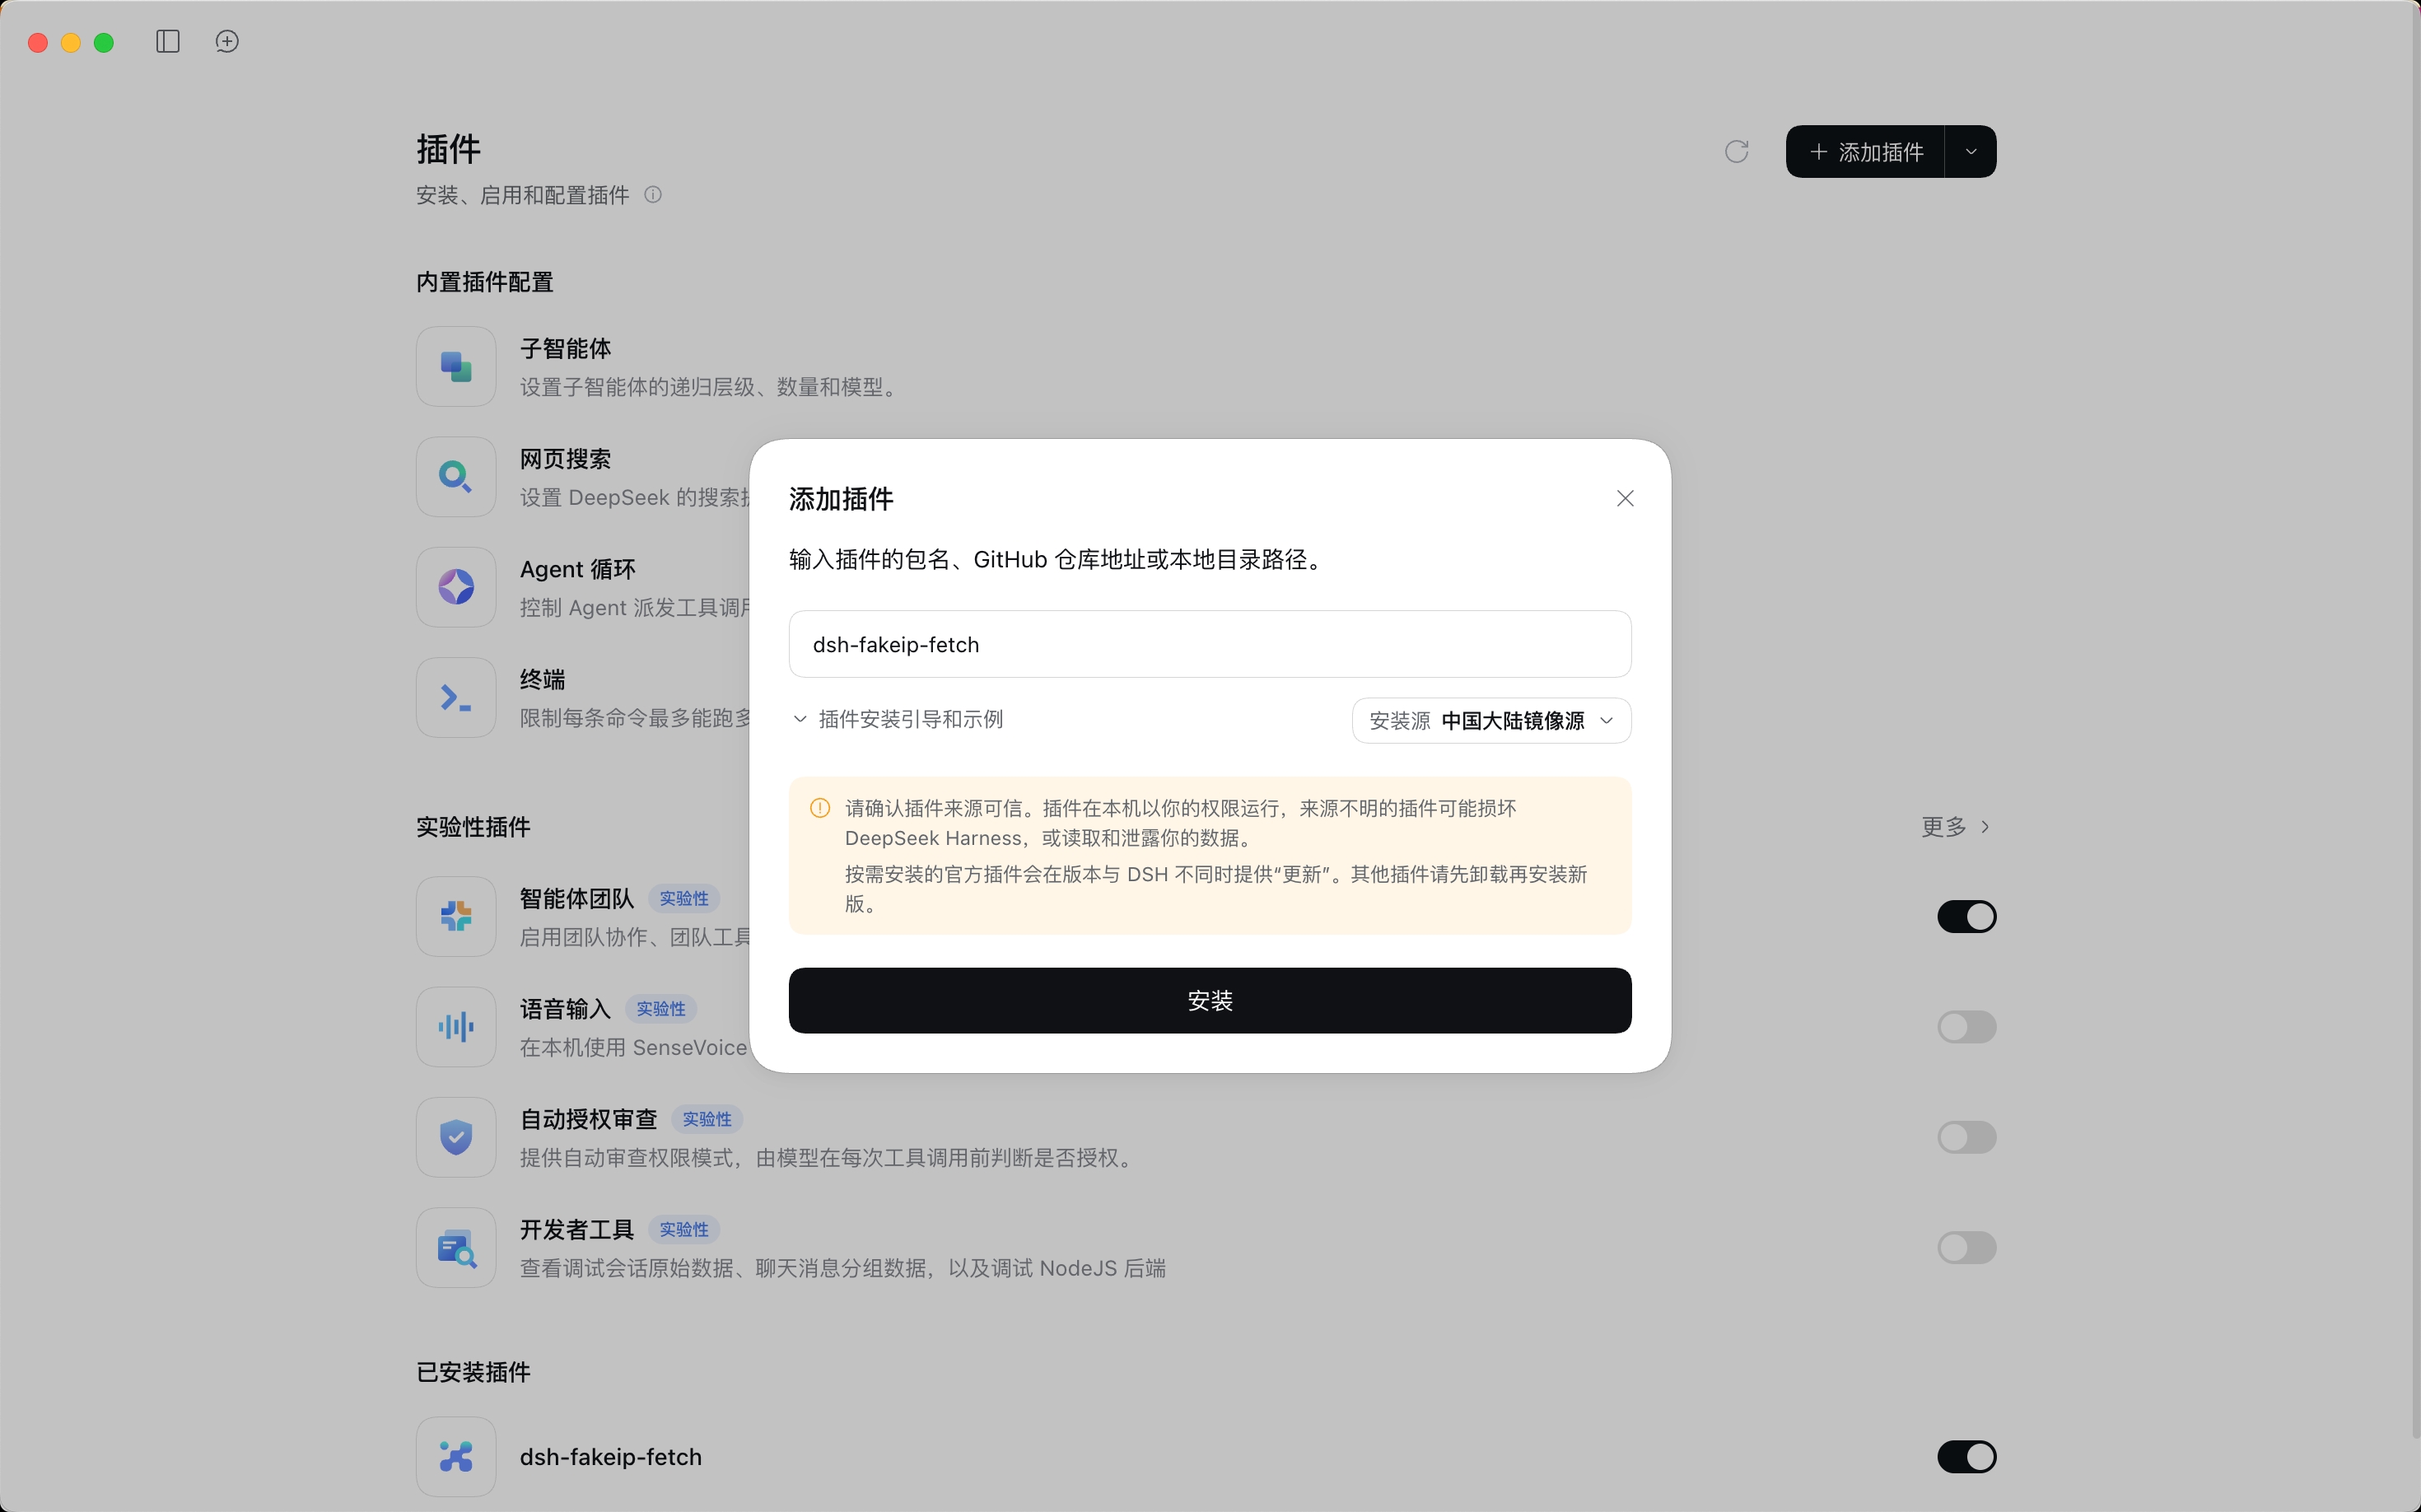Viewport: 2421px width, 1512px height.
Task: Click the 安装 button
Action: click(x=1210, y=1000)
